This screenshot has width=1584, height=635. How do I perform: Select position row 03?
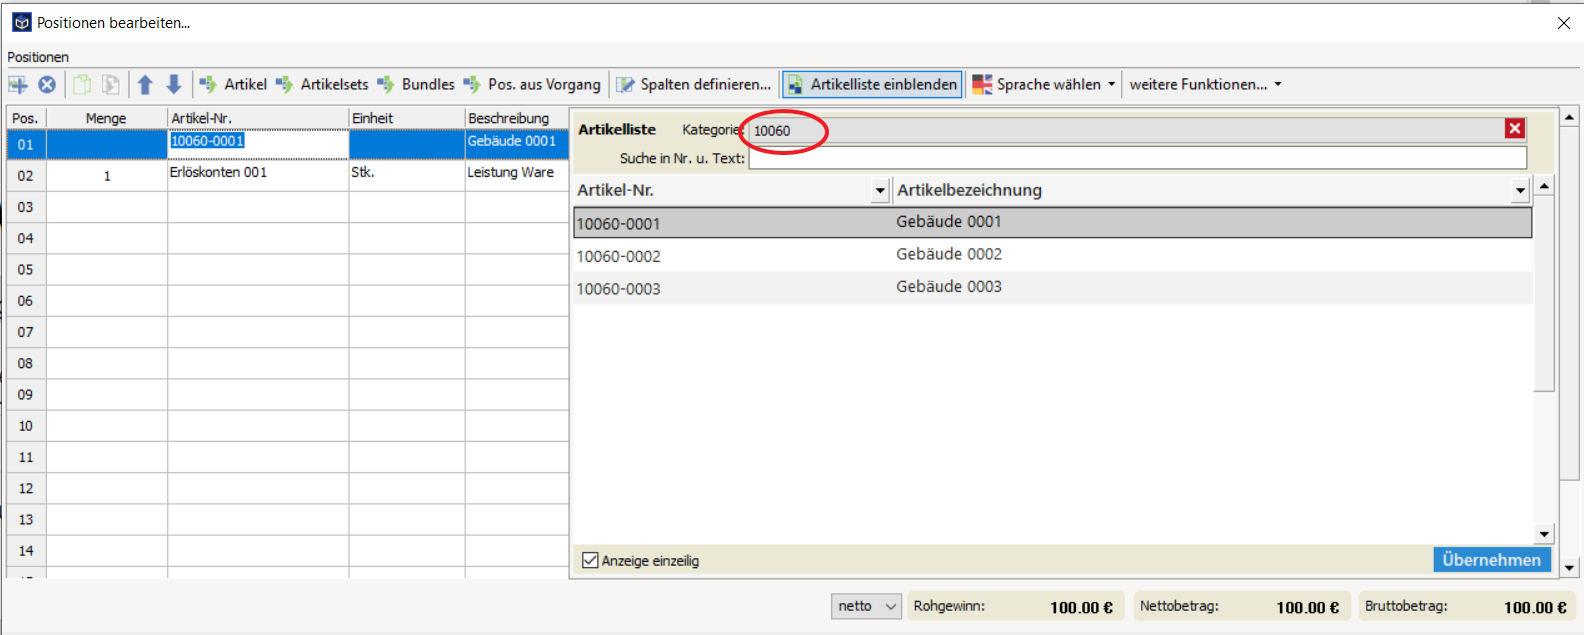tap(26, 207)
